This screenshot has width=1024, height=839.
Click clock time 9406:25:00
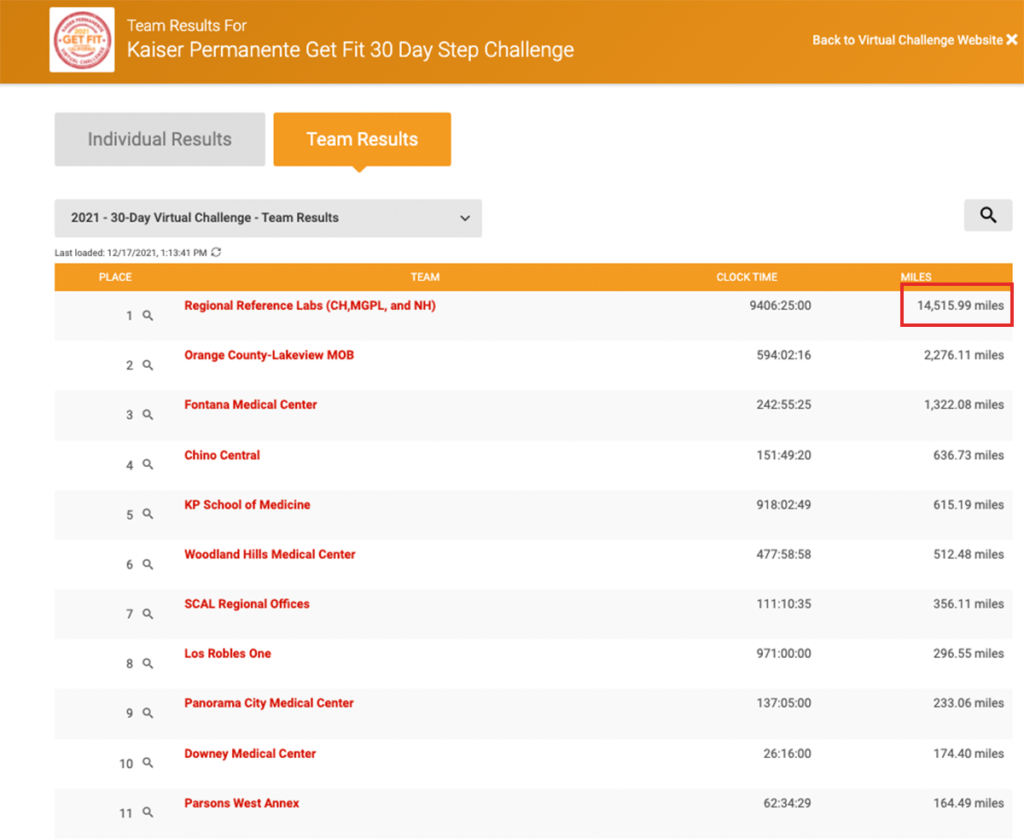(780, 306)
